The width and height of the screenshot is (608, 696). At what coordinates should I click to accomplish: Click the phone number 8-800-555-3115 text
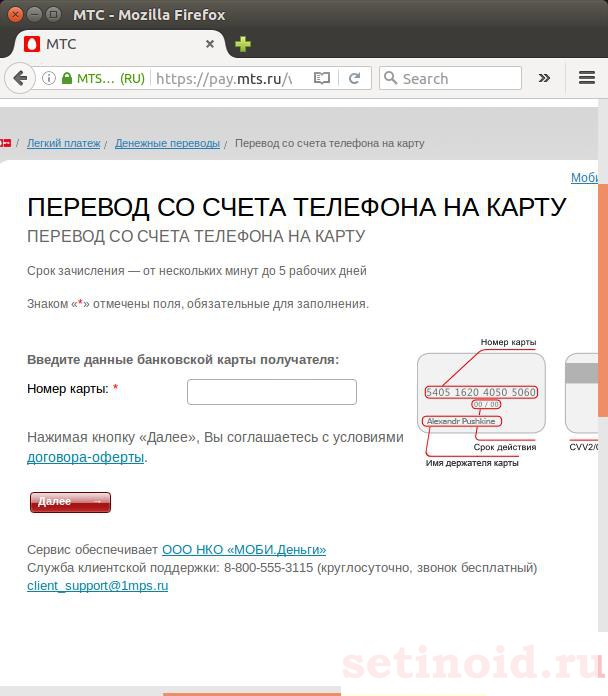(x=268, y=568)
